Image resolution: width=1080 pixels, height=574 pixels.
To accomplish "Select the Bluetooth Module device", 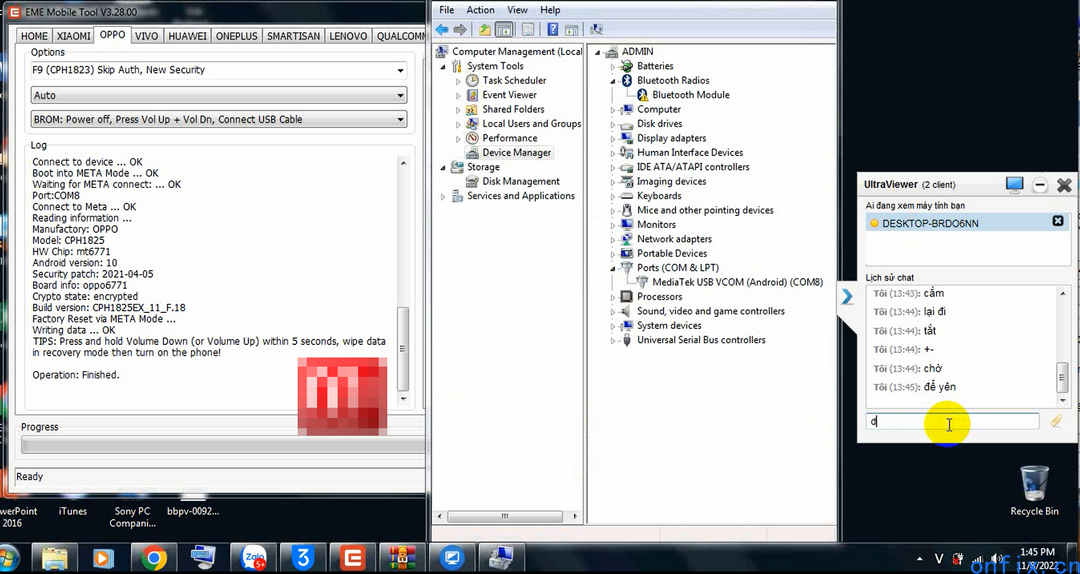I will coord(691,95).
